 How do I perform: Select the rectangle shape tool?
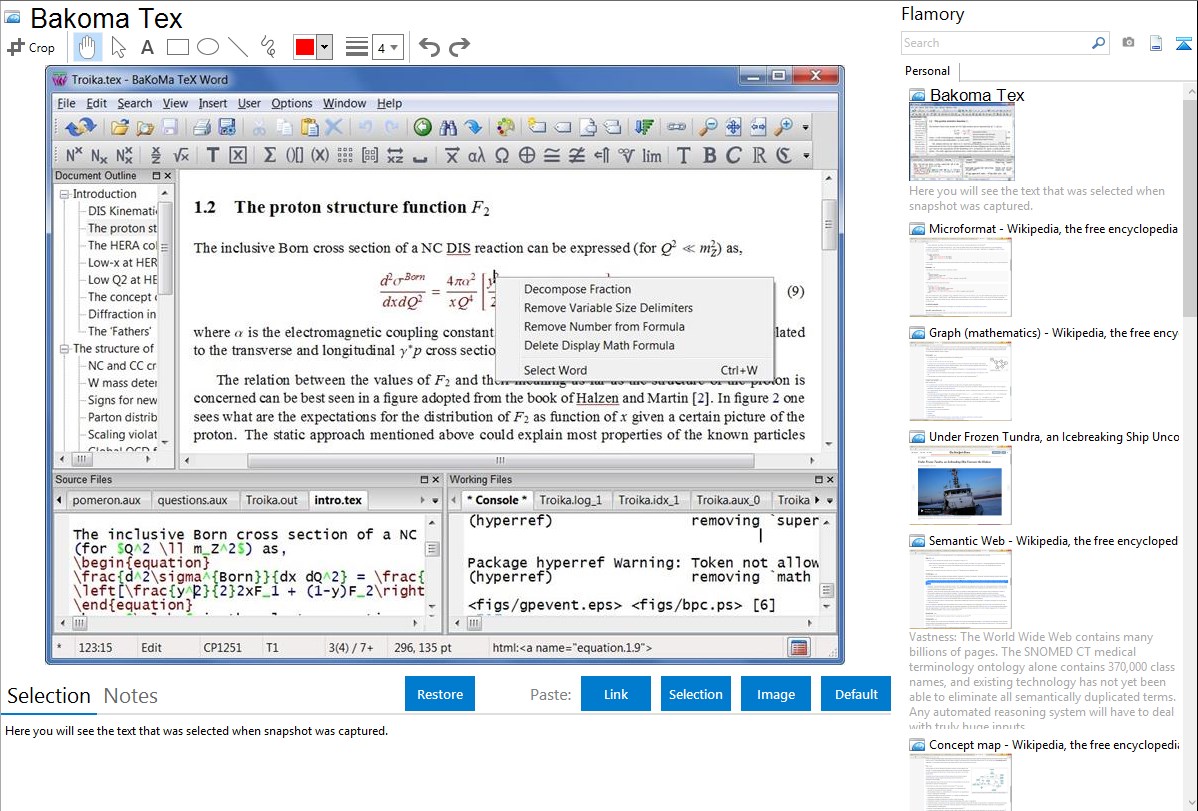[x=177, y=47]
